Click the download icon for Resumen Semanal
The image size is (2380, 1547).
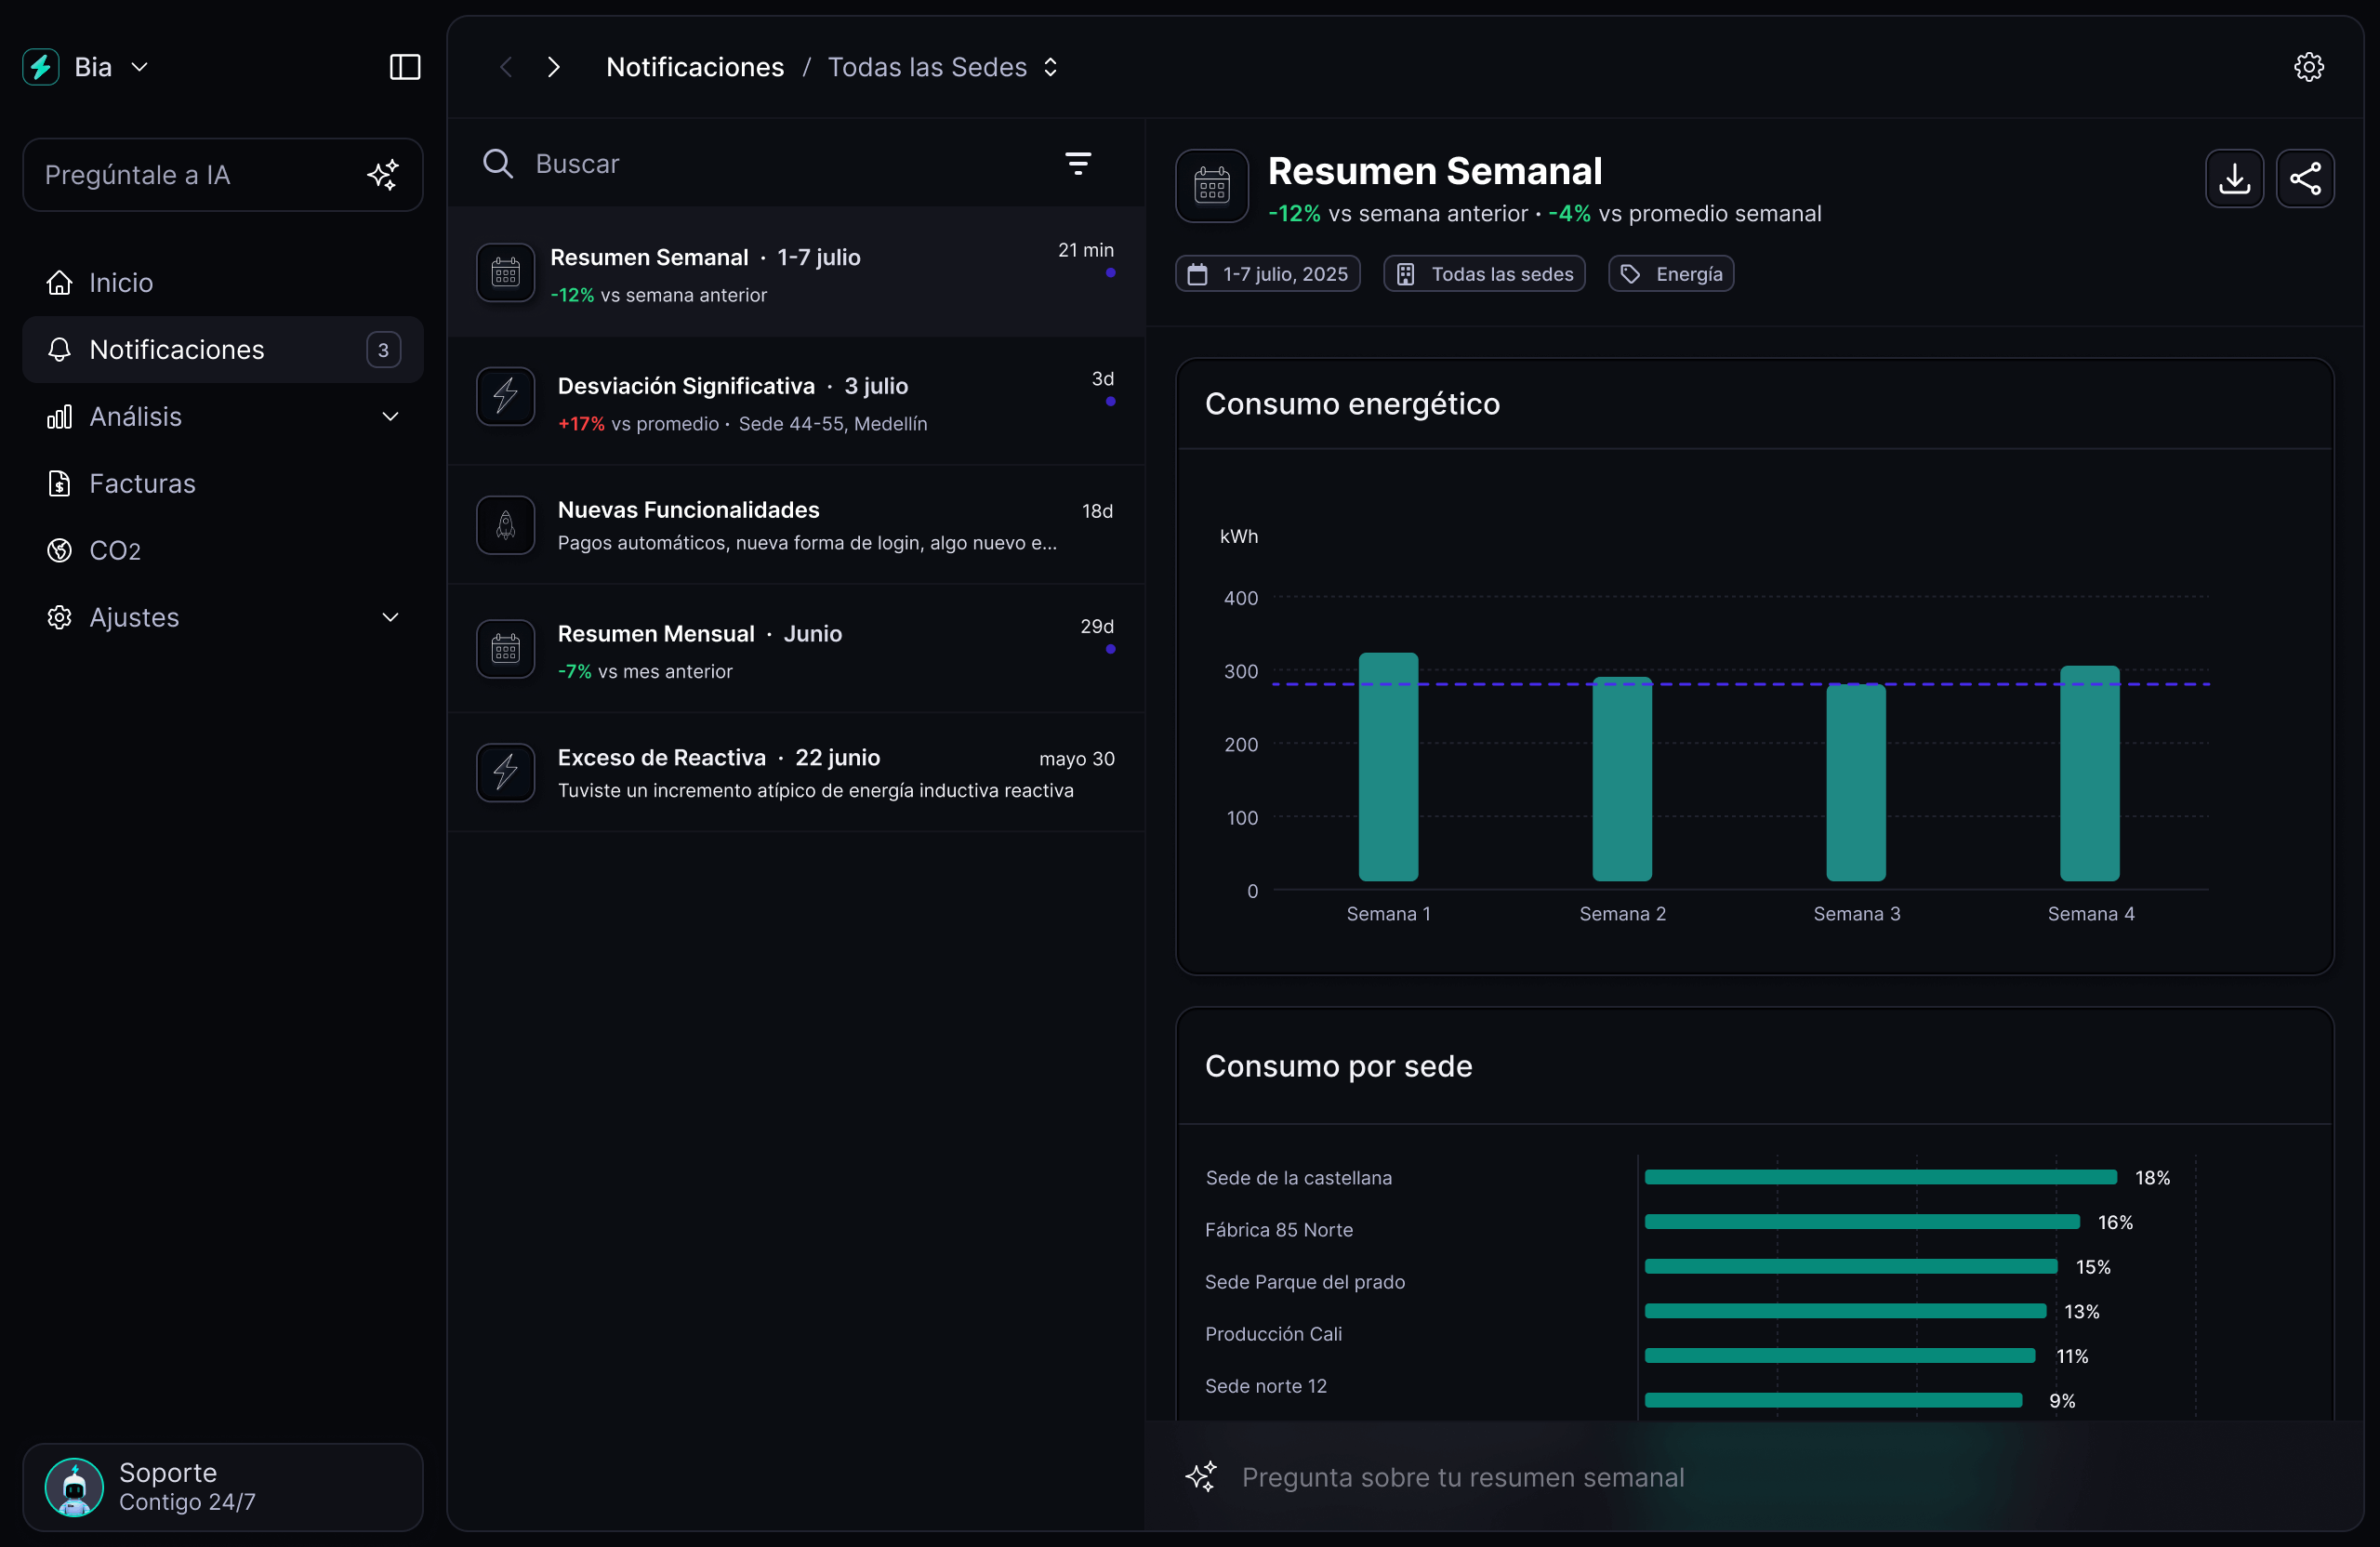[2233, 178]
